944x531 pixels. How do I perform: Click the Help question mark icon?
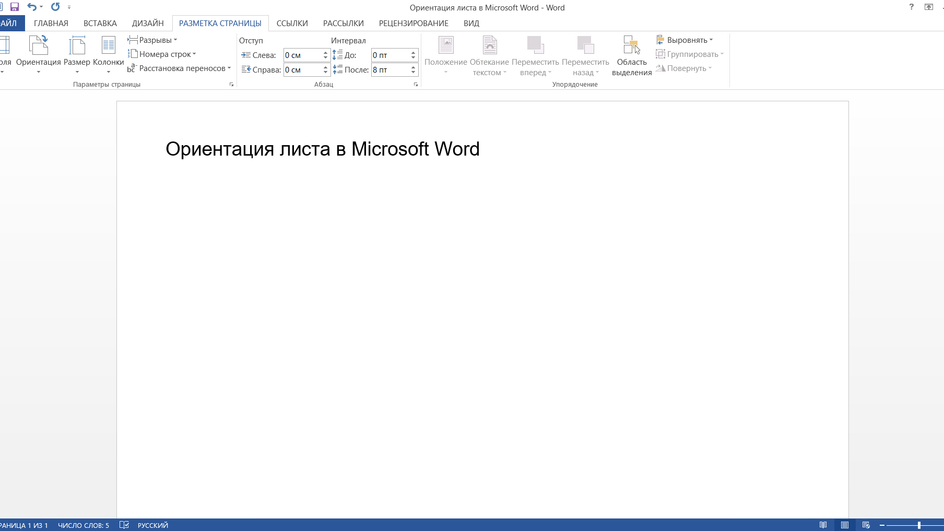911,7
